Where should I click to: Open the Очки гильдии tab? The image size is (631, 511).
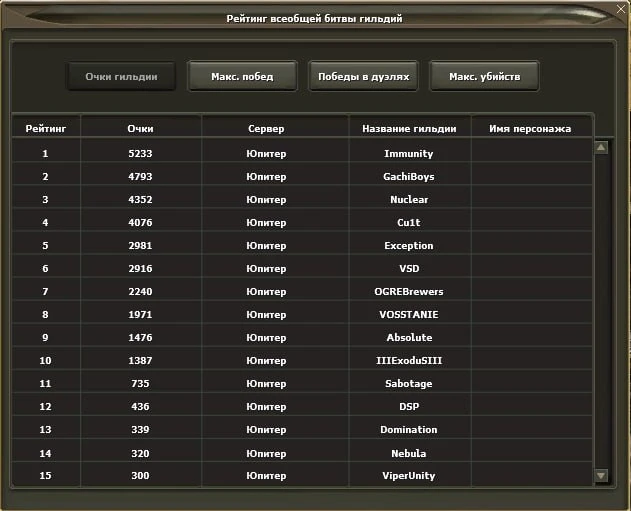tap(121, 76)
